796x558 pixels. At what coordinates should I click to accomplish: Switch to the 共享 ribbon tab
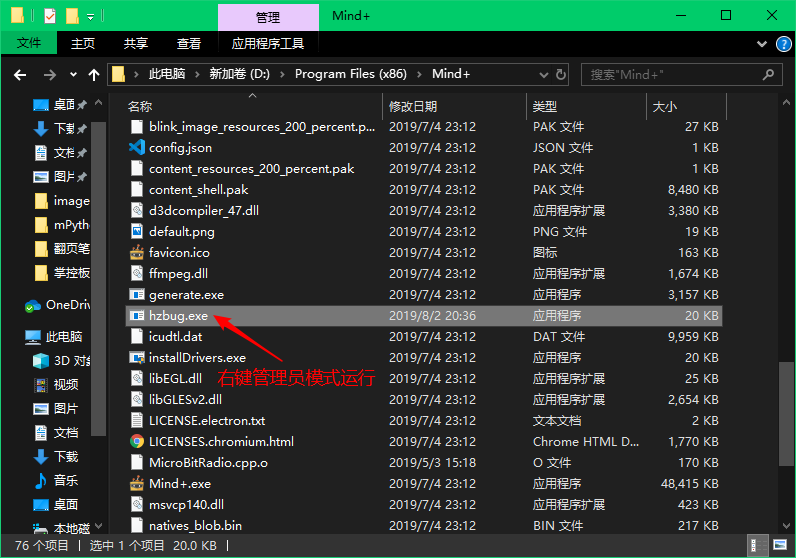(x=136, y=43)
